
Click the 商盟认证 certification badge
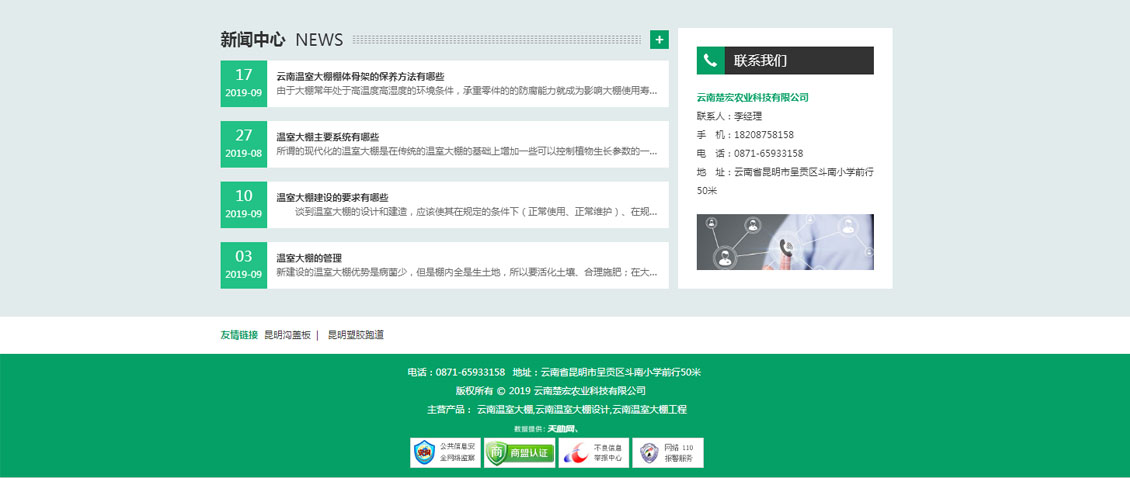coord(519,453)
